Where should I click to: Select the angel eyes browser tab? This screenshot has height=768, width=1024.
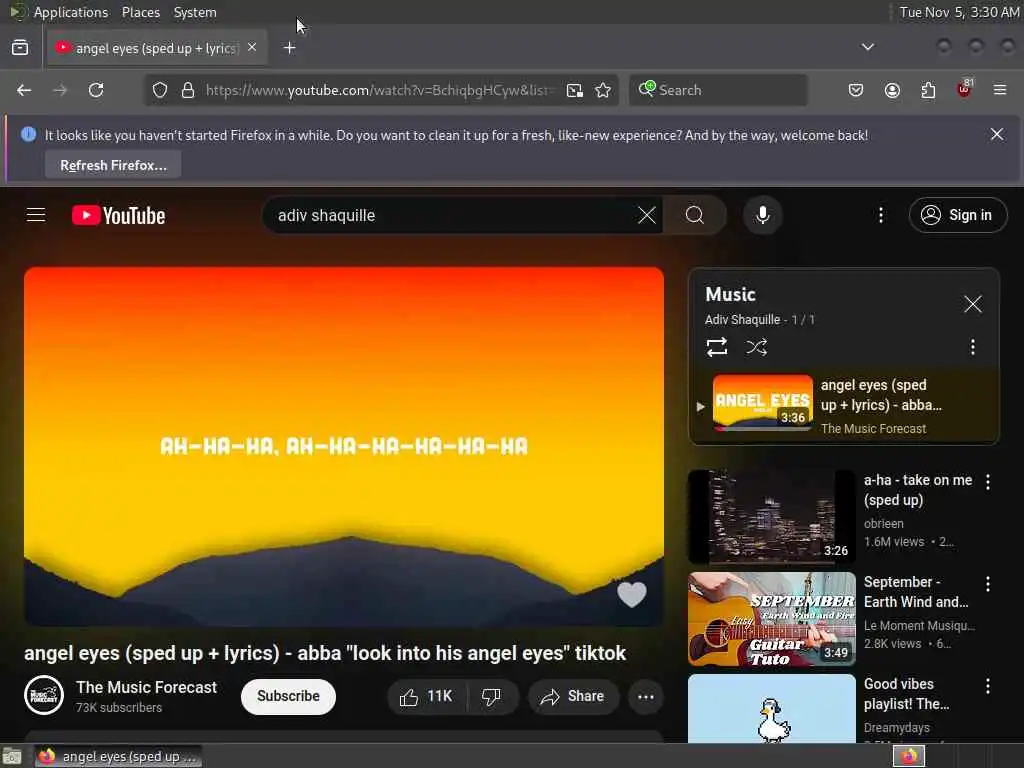(155, 48)
